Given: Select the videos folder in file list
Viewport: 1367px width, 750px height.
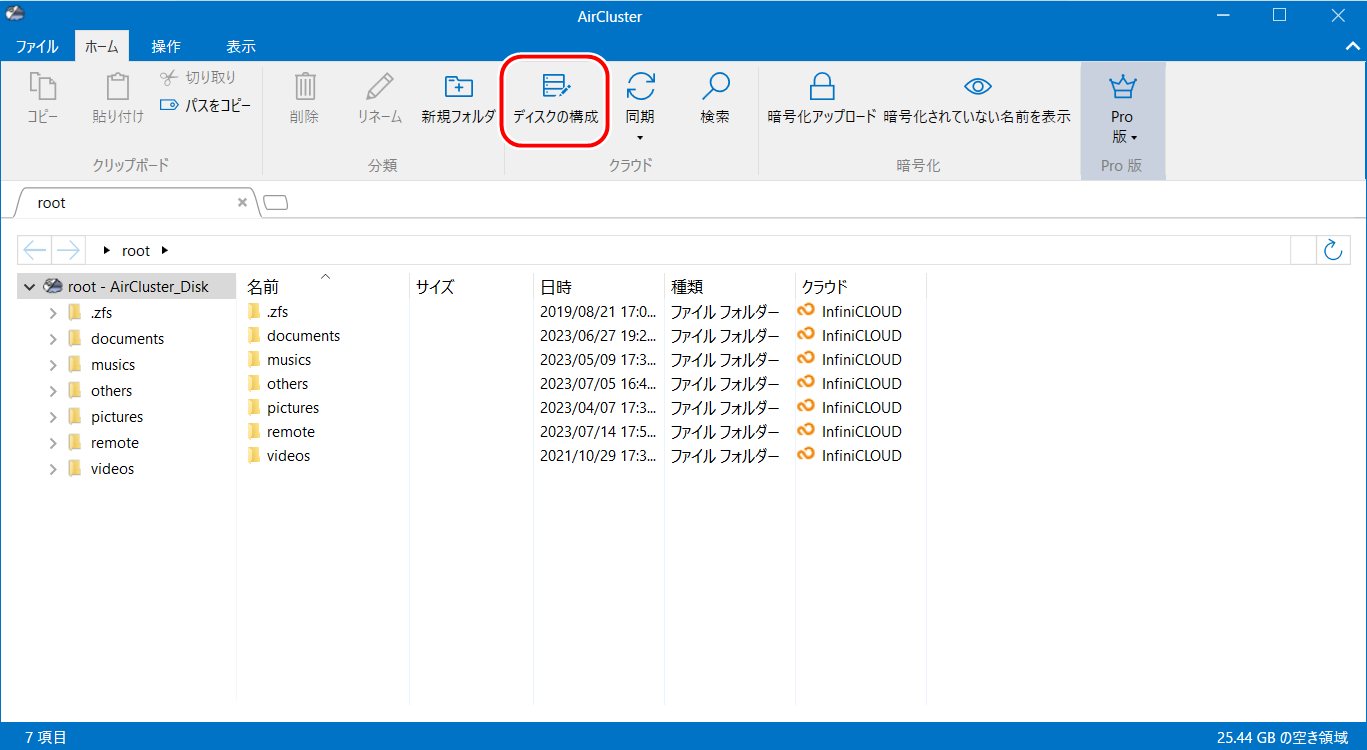Looking at the screenshot, I should pos(288,456).
